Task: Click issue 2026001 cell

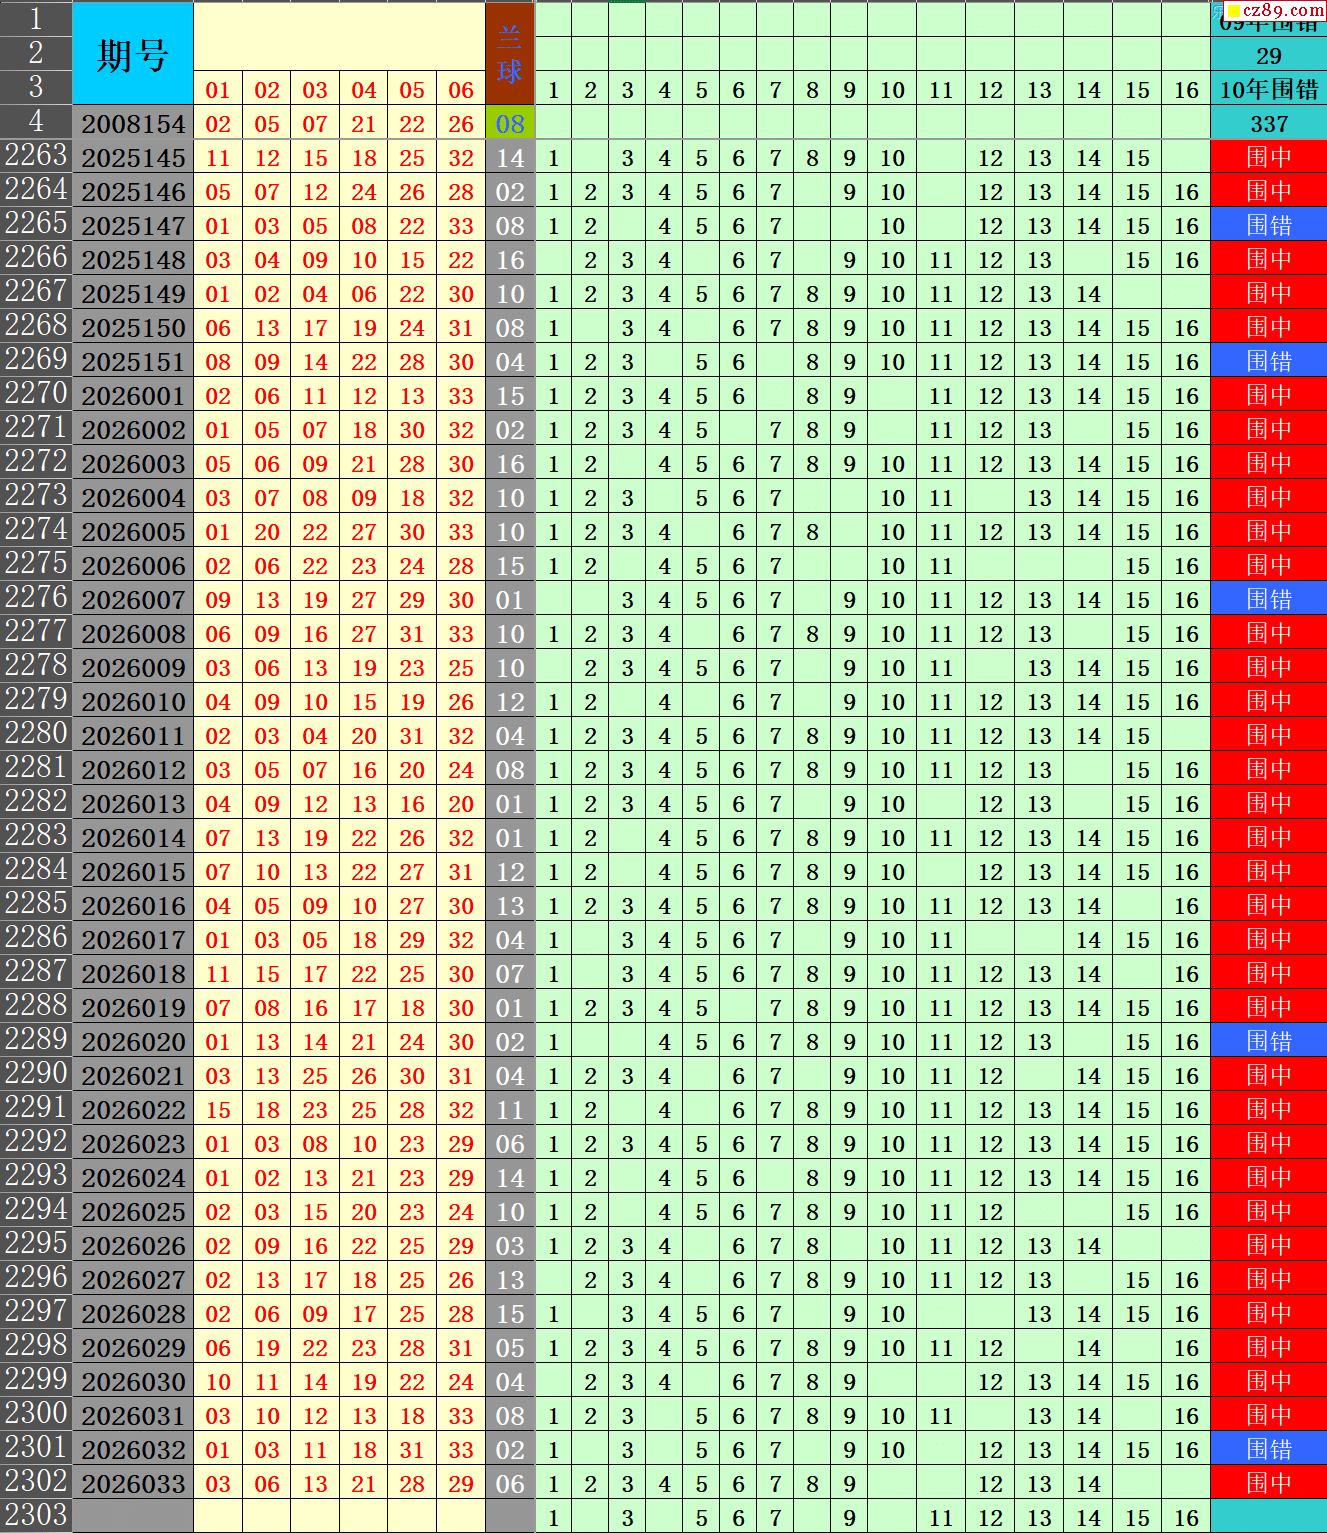Action: (133, 395)
